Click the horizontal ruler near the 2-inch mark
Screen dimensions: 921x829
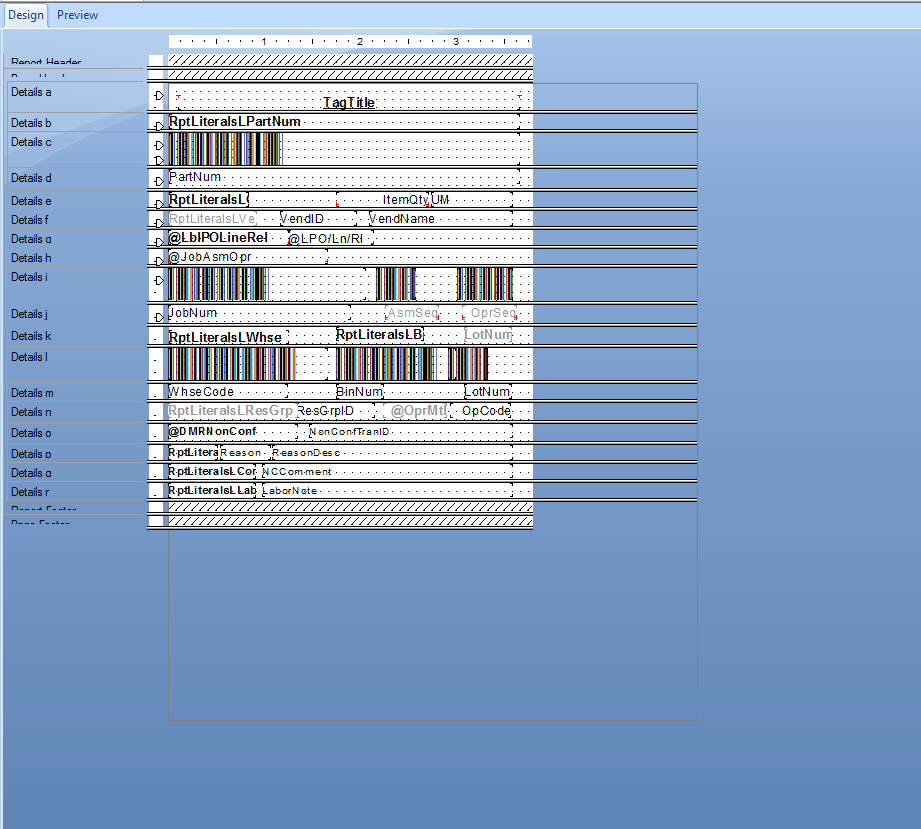point(358,42)
